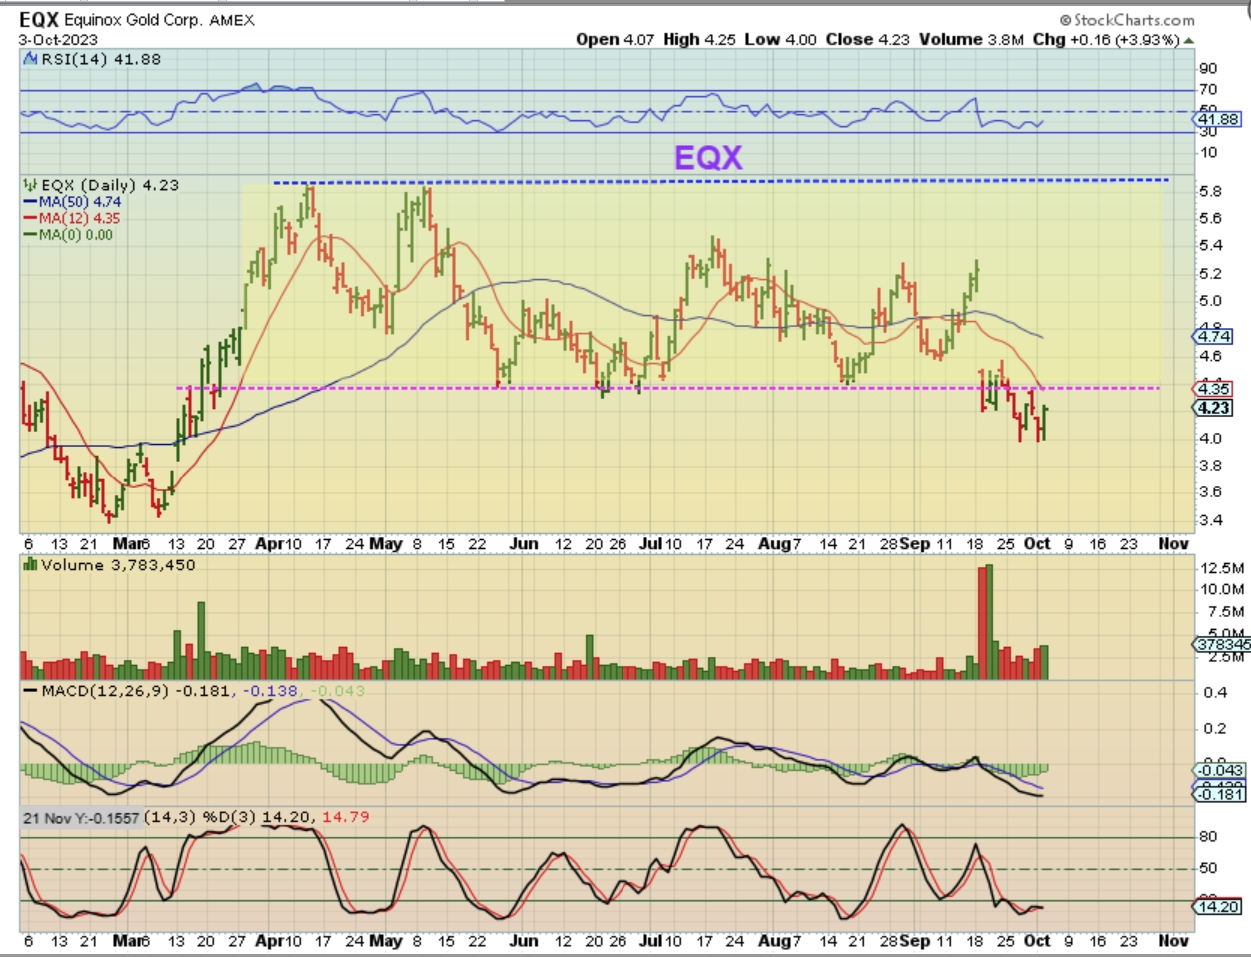Click the EQX (Daily) 4.23 legend label
The height and width of the screenshot is (957, 1251).
pos(110,185)
